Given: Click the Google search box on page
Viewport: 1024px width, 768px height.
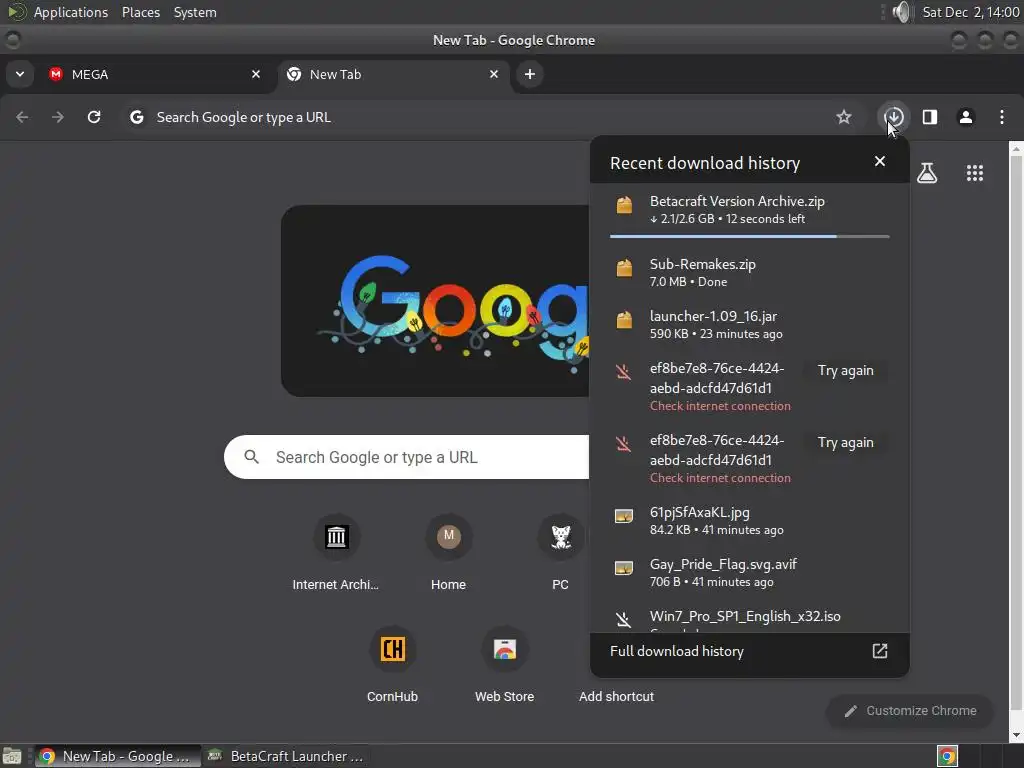Looking at the screenshot, I should coord(407,457).
